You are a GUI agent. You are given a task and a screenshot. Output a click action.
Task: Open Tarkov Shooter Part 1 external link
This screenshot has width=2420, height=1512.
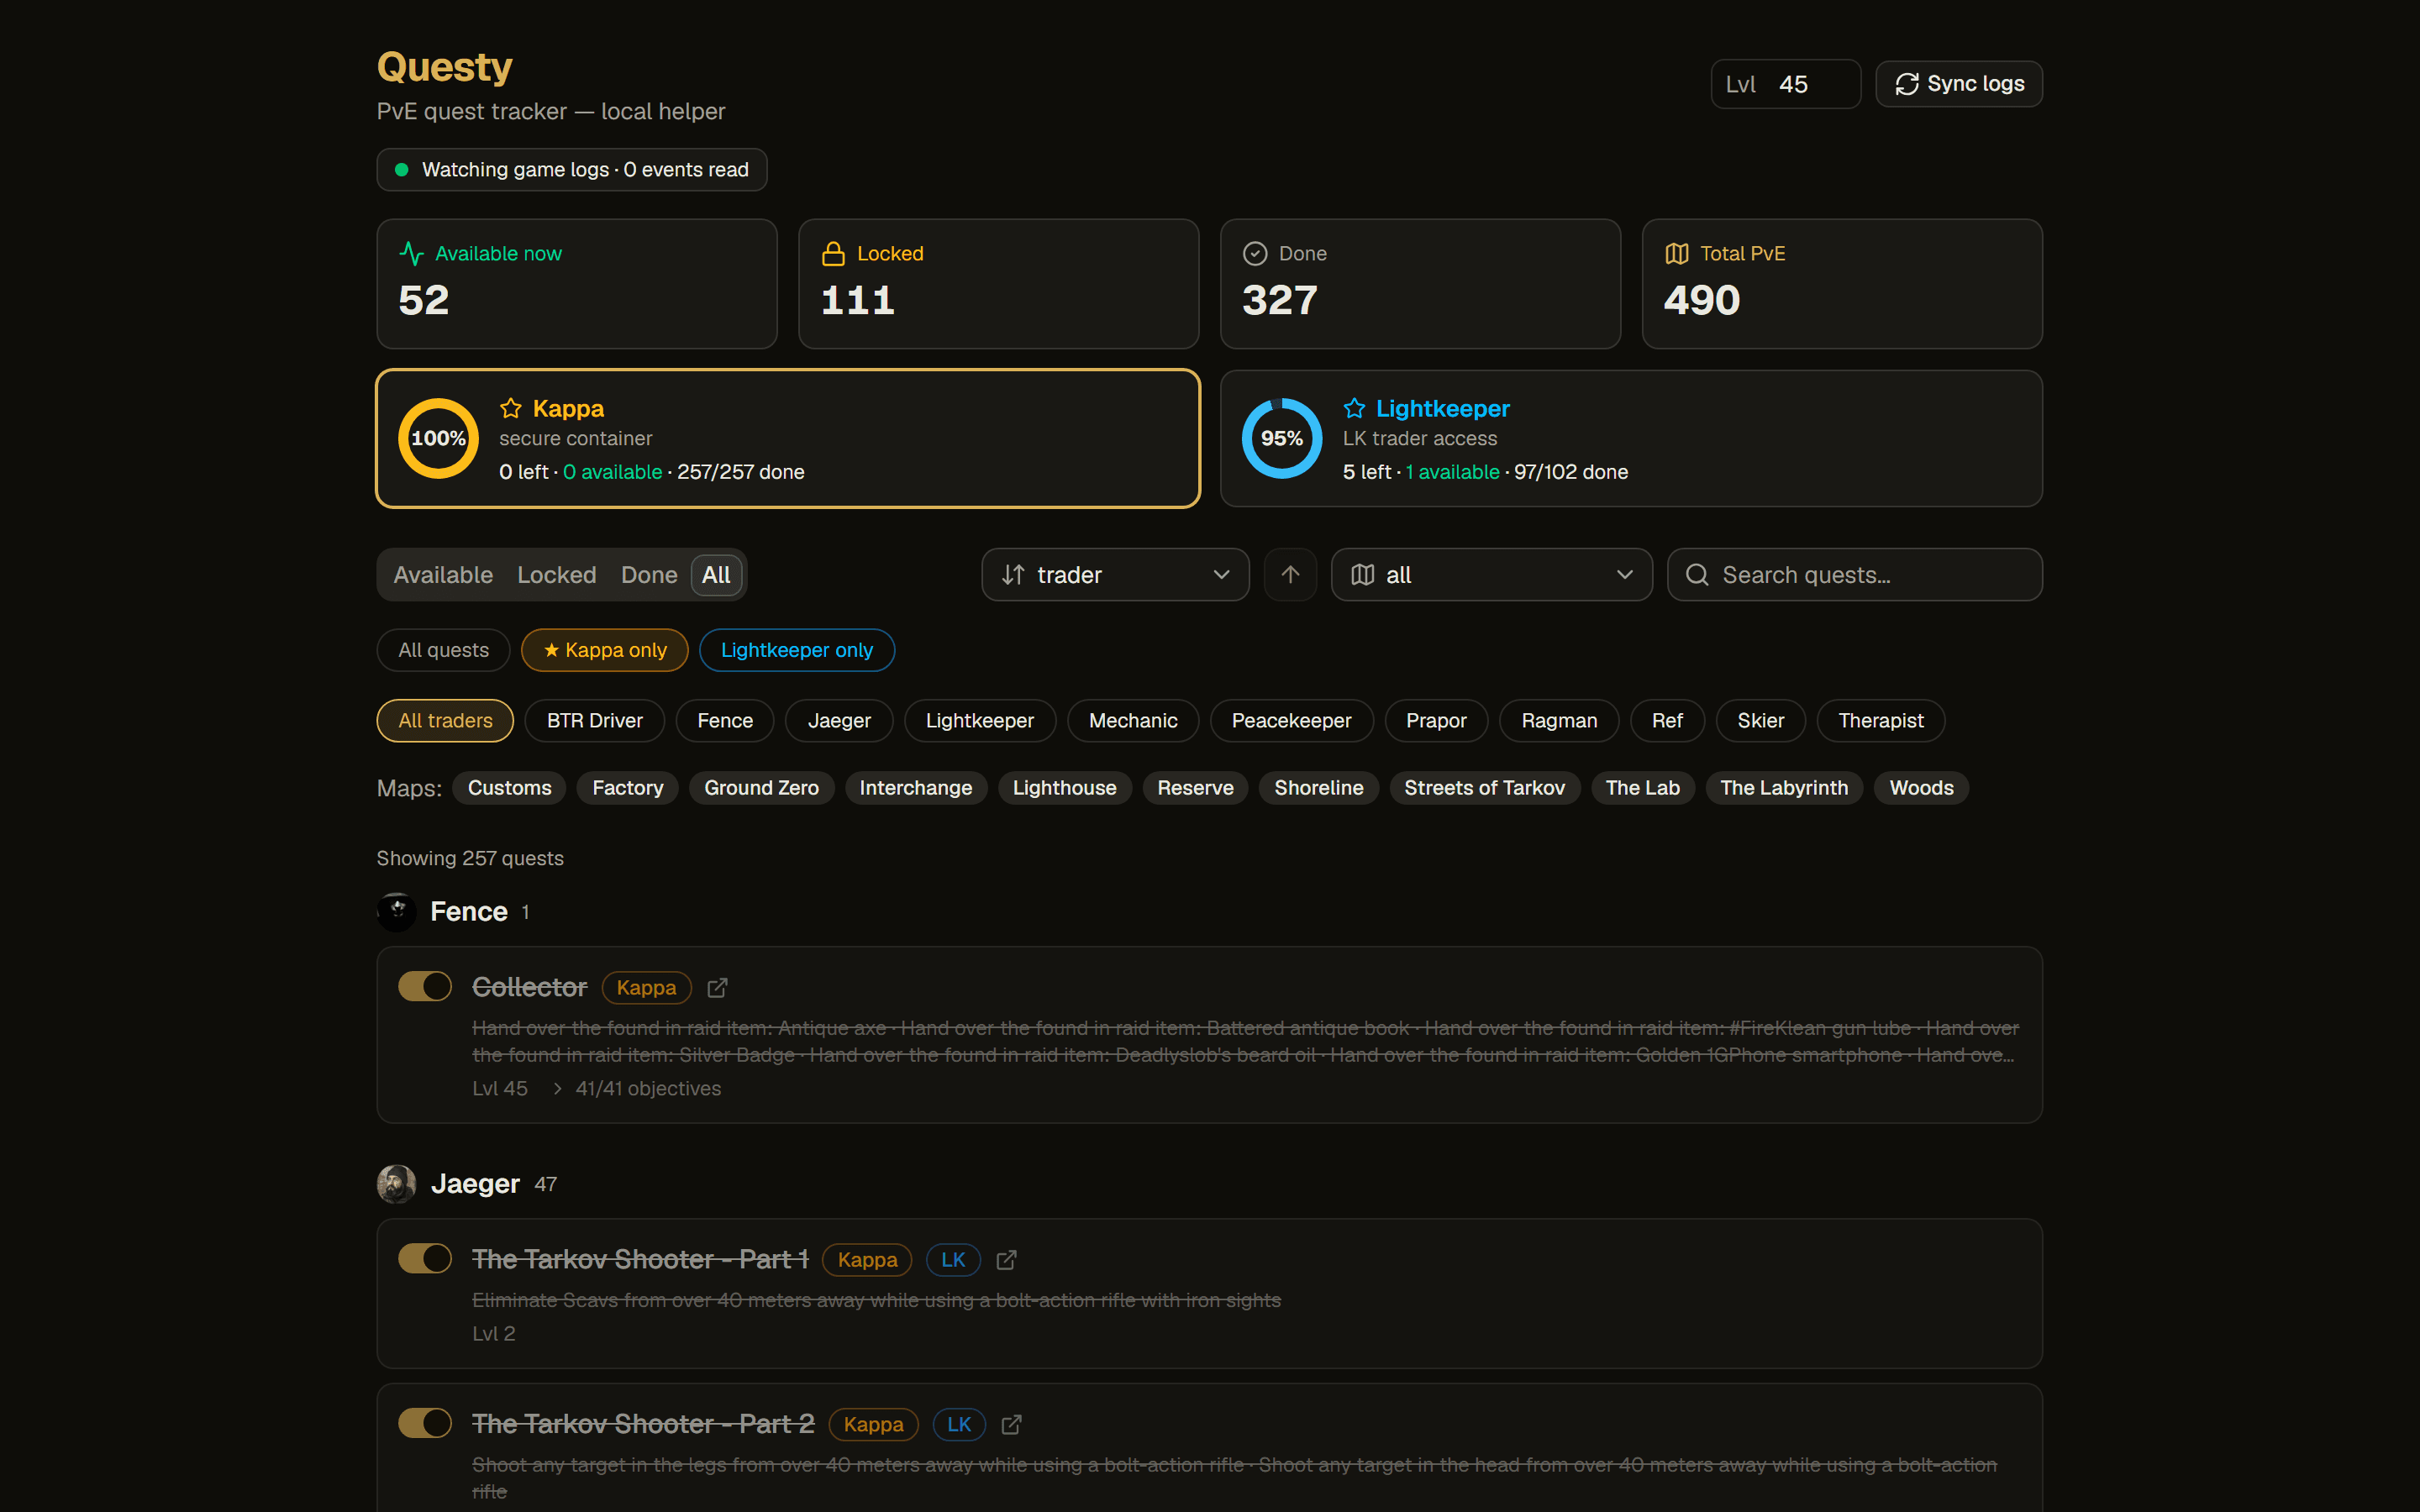point(1007,1260)
